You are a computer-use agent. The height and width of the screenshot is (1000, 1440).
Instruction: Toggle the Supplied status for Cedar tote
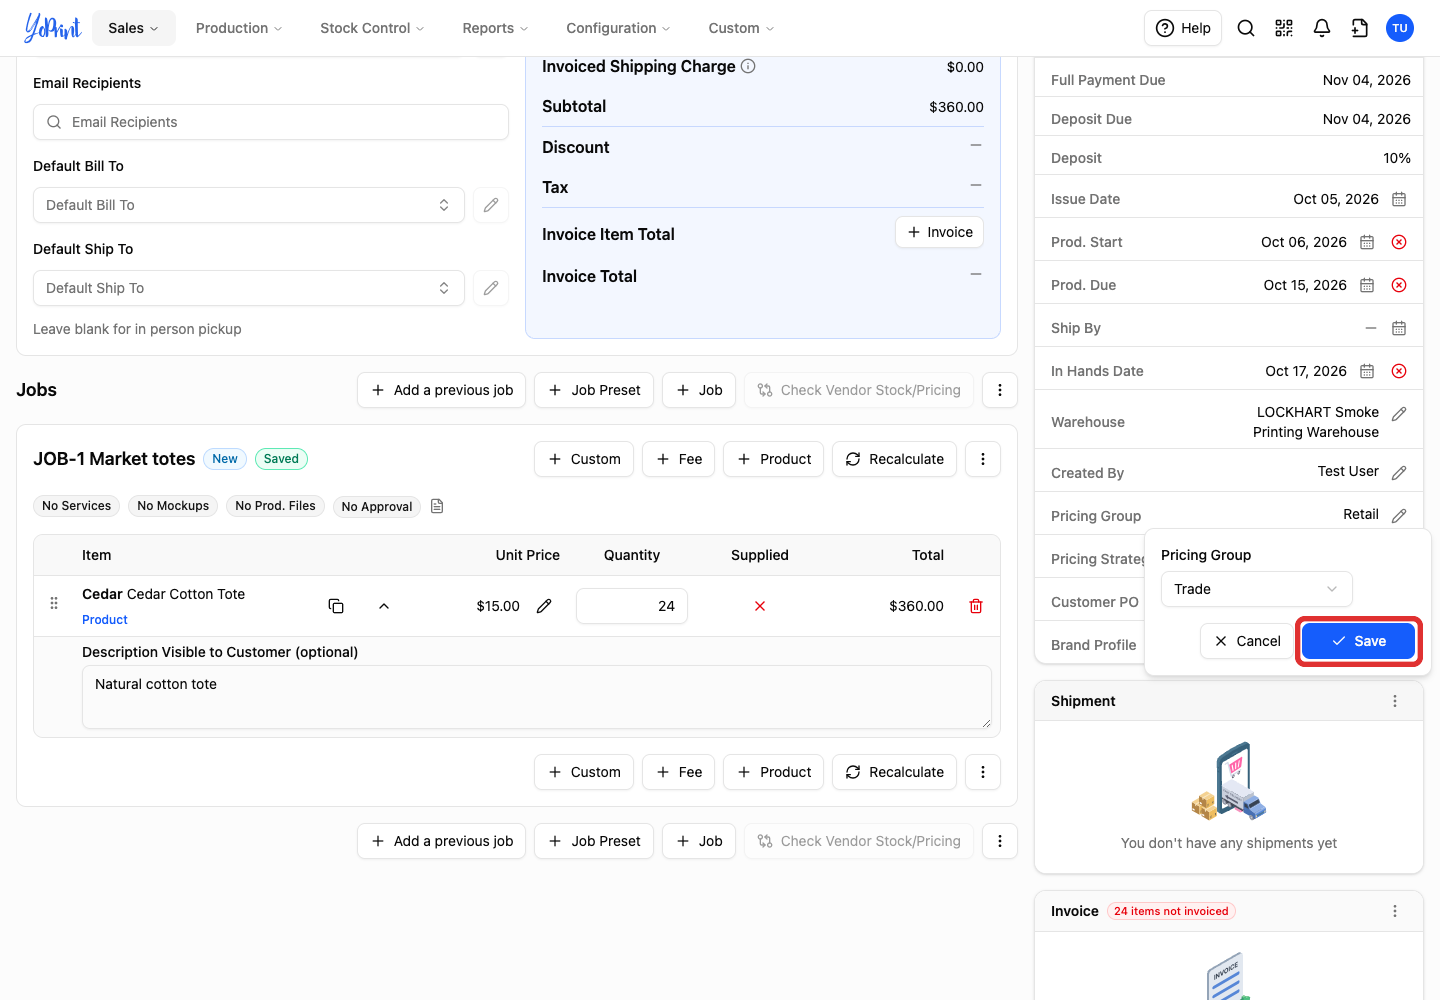[760, 606]
